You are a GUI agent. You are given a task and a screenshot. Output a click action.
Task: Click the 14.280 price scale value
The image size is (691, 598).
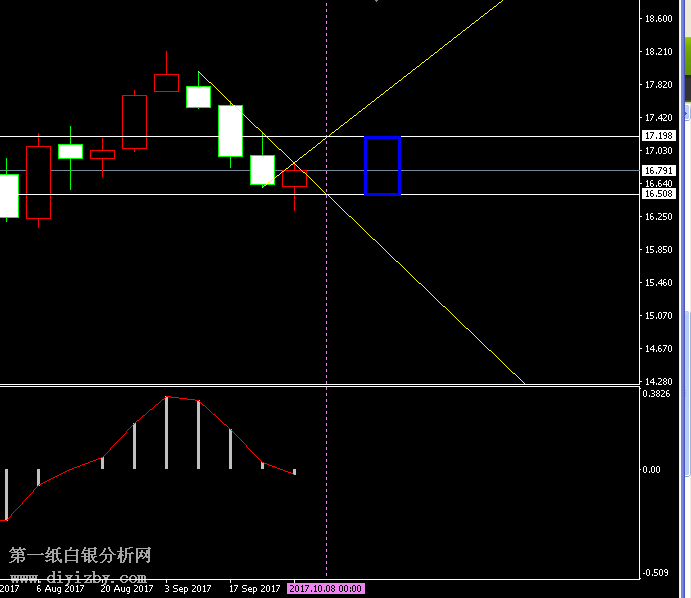(x=658, y=381)
